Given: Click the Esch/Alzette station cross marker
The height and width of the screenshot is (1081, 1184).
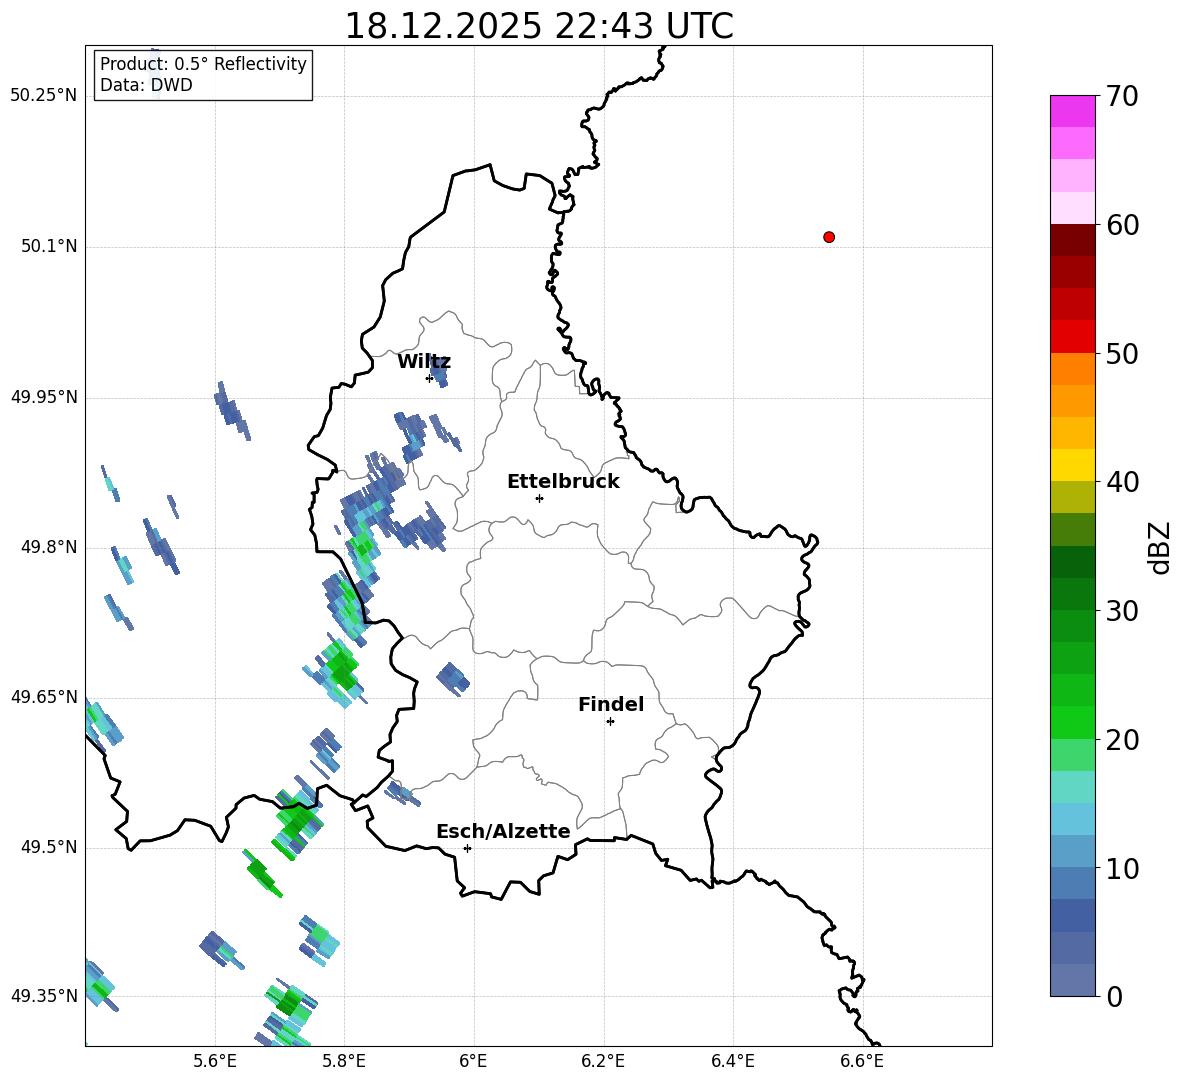Looking at the screenshot, I should pyautogui.click(x=467, y=848).
